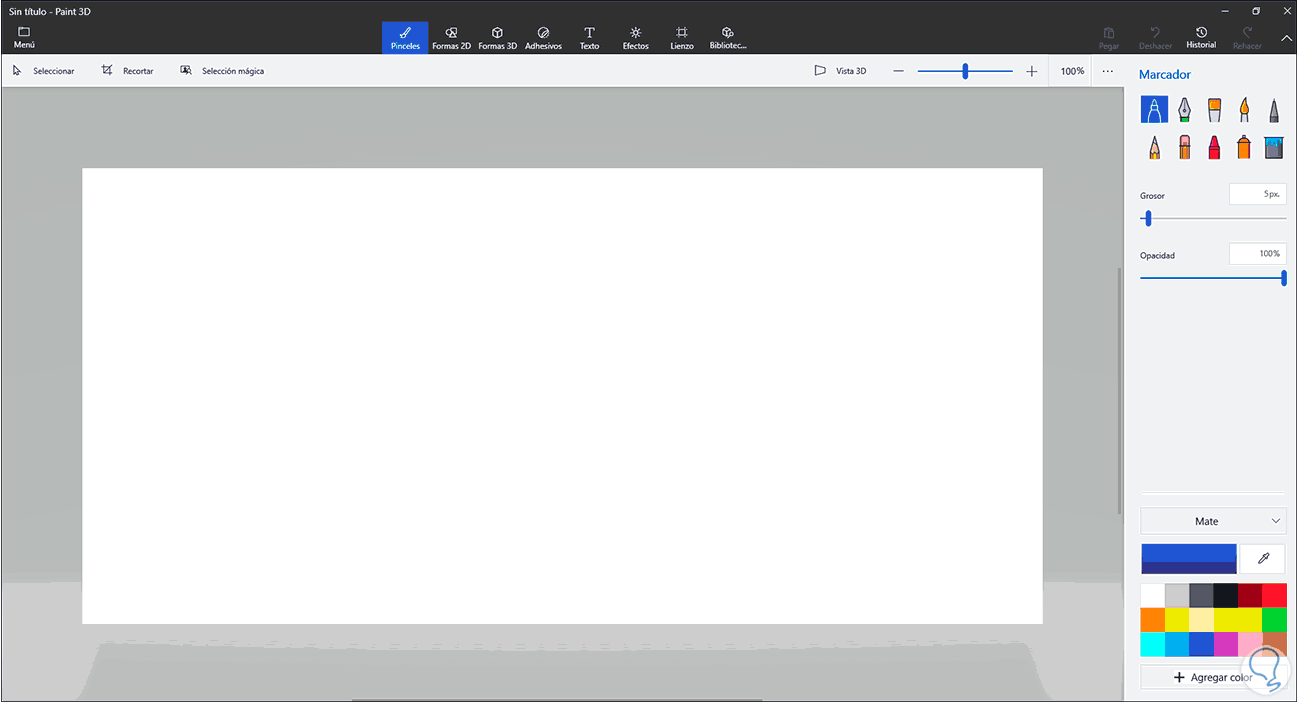This screenshot has height=702, width=1300.
Task: Open the zoom options ellipsis menu
Action: [x=1107, y=70]
